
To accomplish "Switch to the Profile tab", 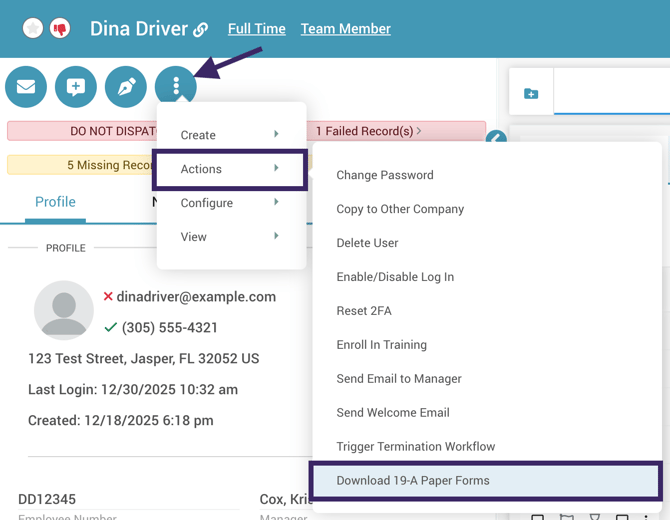I will (55, 202).
